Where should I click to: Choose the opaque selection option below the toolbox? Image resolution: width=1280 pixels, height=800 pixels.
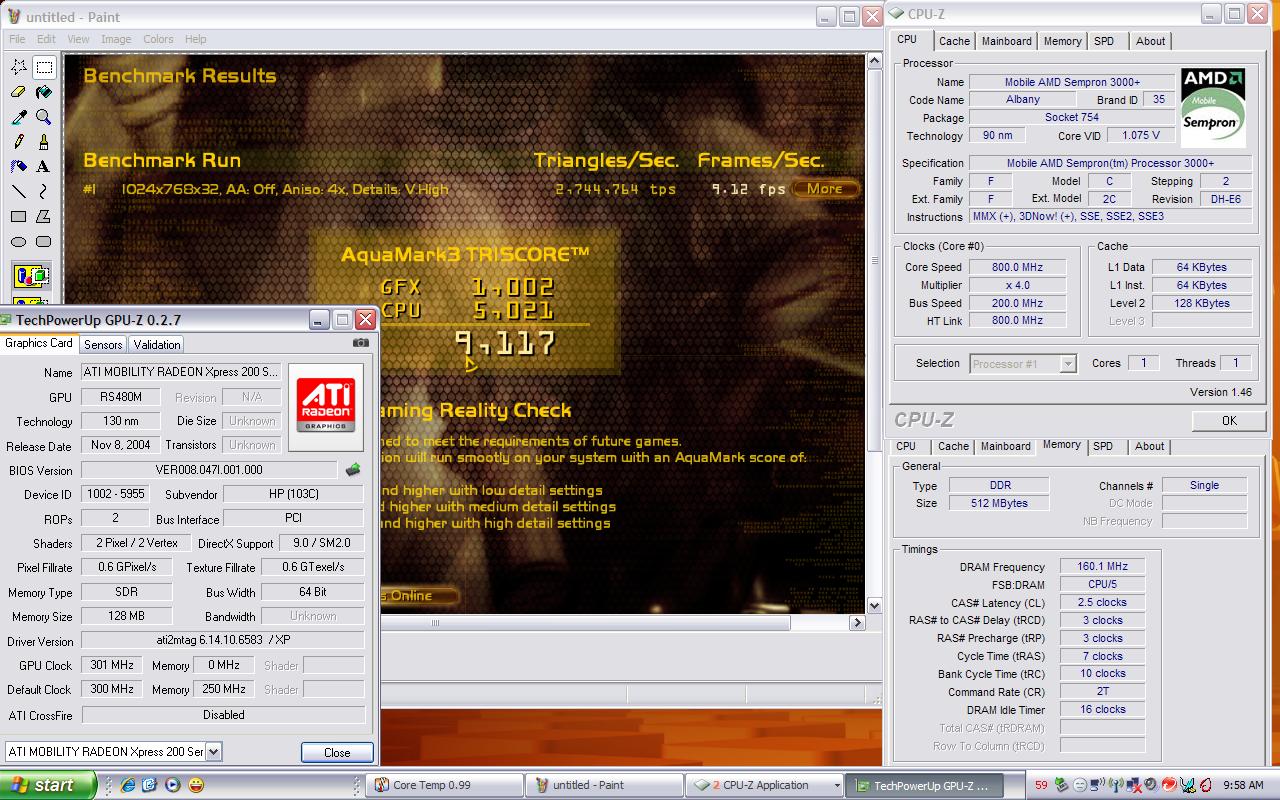pos(31,275)
